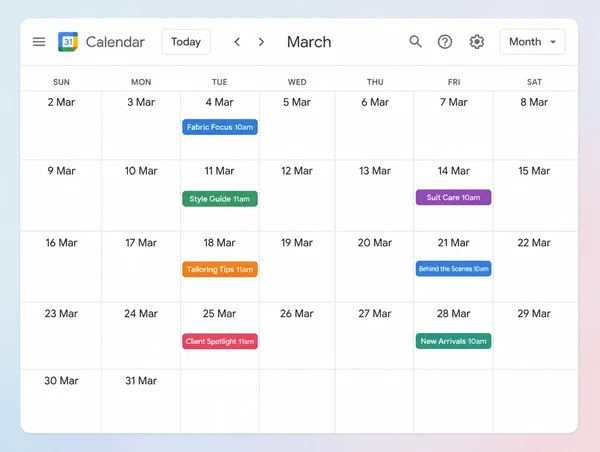Viewport: 600px width, 452px height.
Task: Select the 16 Mar date
Action: click(61, 243)
